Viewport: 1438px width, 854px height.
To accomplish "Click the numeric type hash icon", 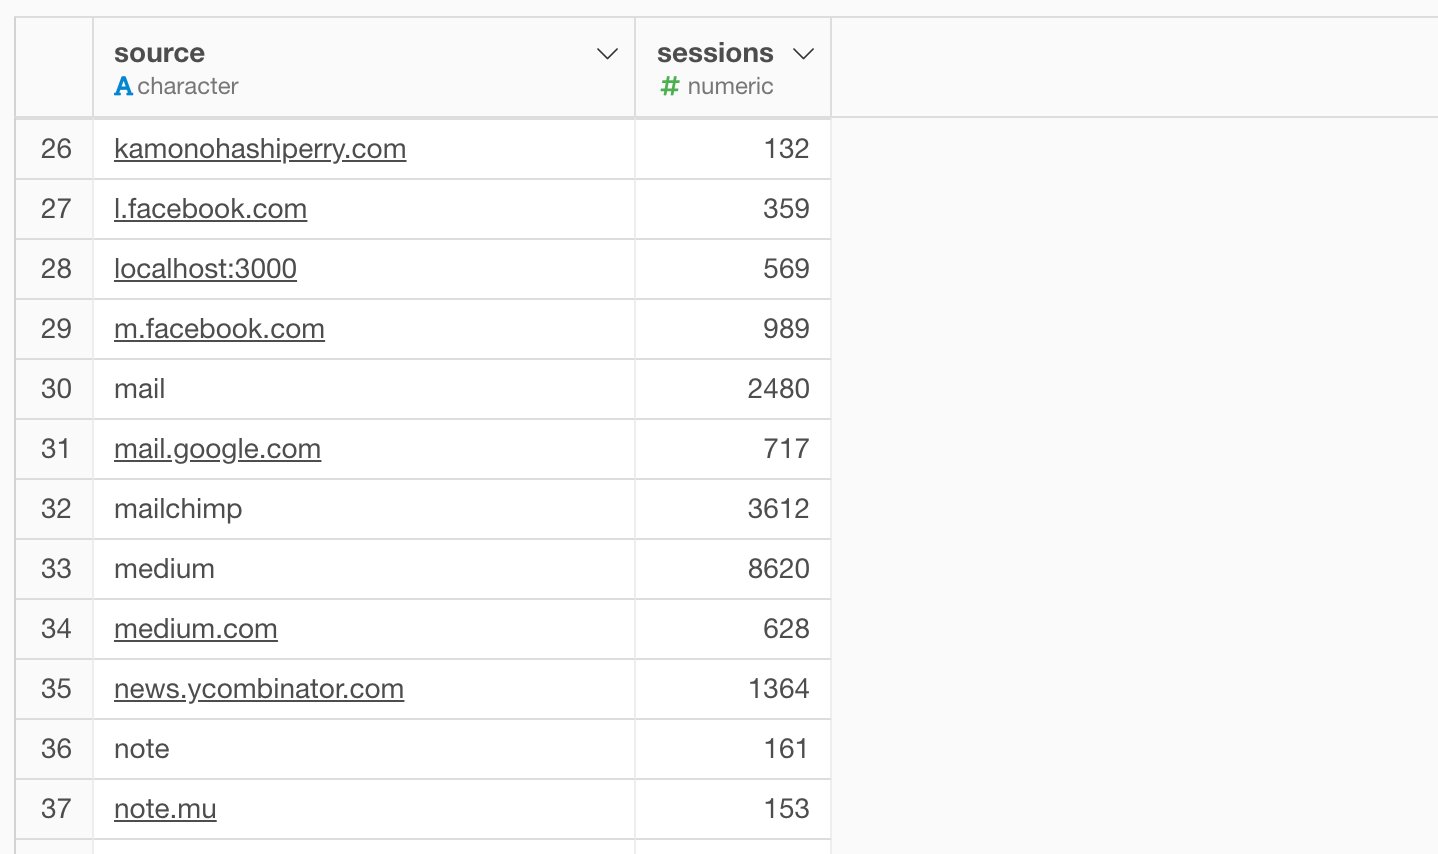I will pos(669,86).
